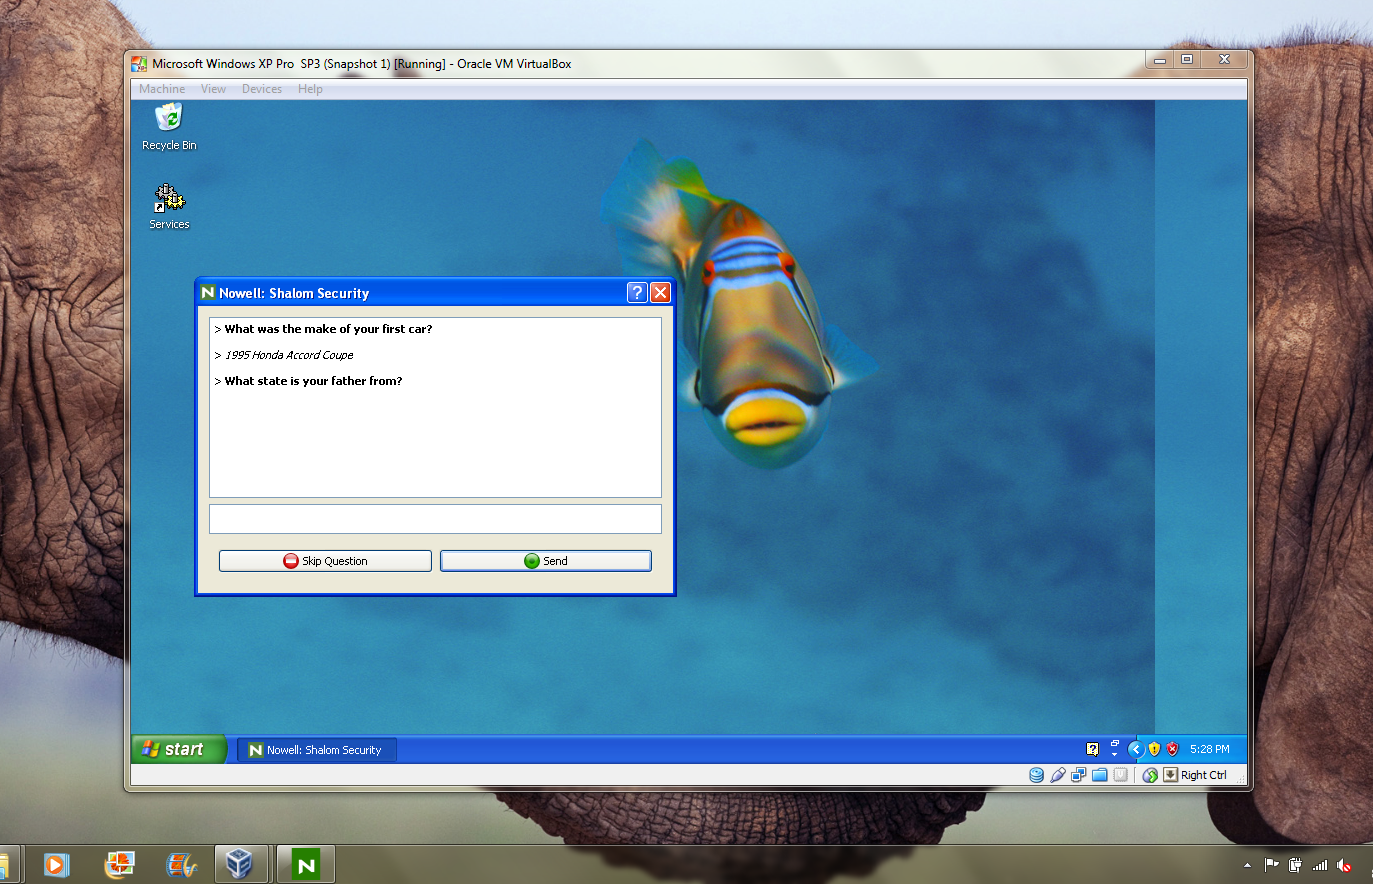Open Windows Movie Maker from host taskbar
Image resolution: width=1373 pixels, height=884 pixels.
point(181,864)
